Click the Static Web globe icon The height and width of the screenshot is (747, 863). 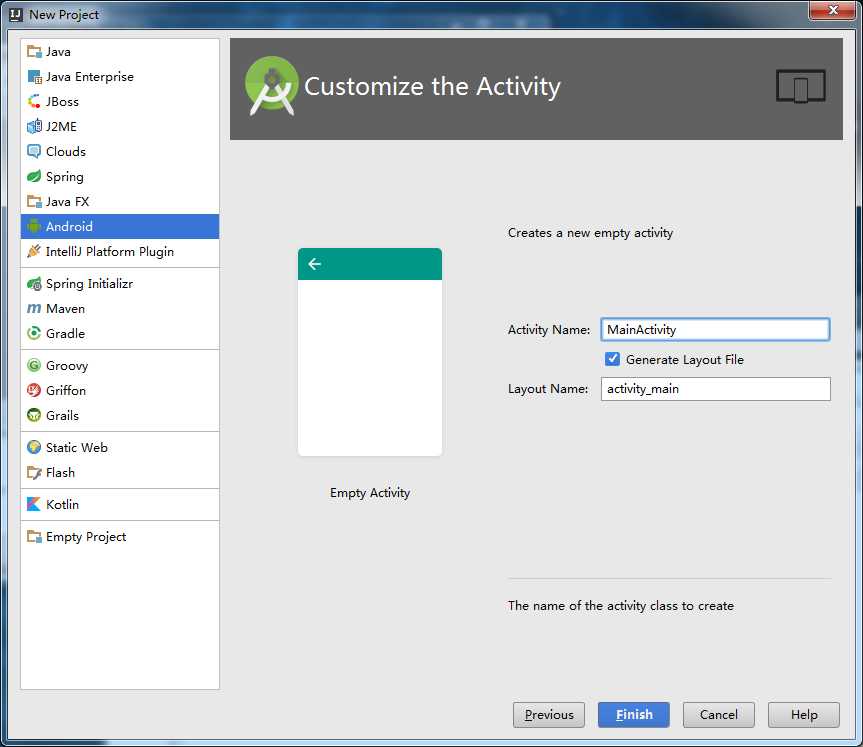pos(34,447)
